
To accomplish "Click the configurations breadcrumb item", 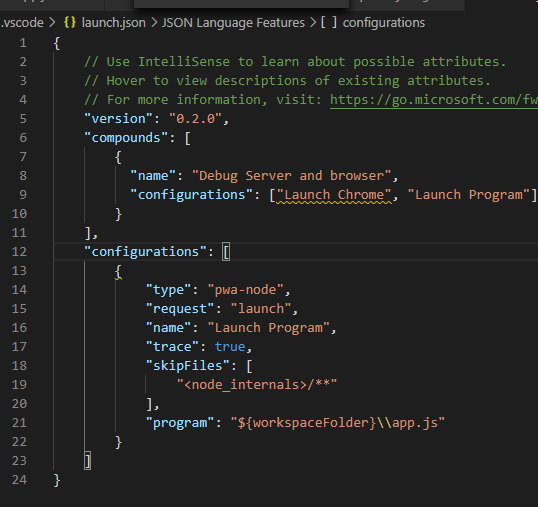I will tap(384, 23).
